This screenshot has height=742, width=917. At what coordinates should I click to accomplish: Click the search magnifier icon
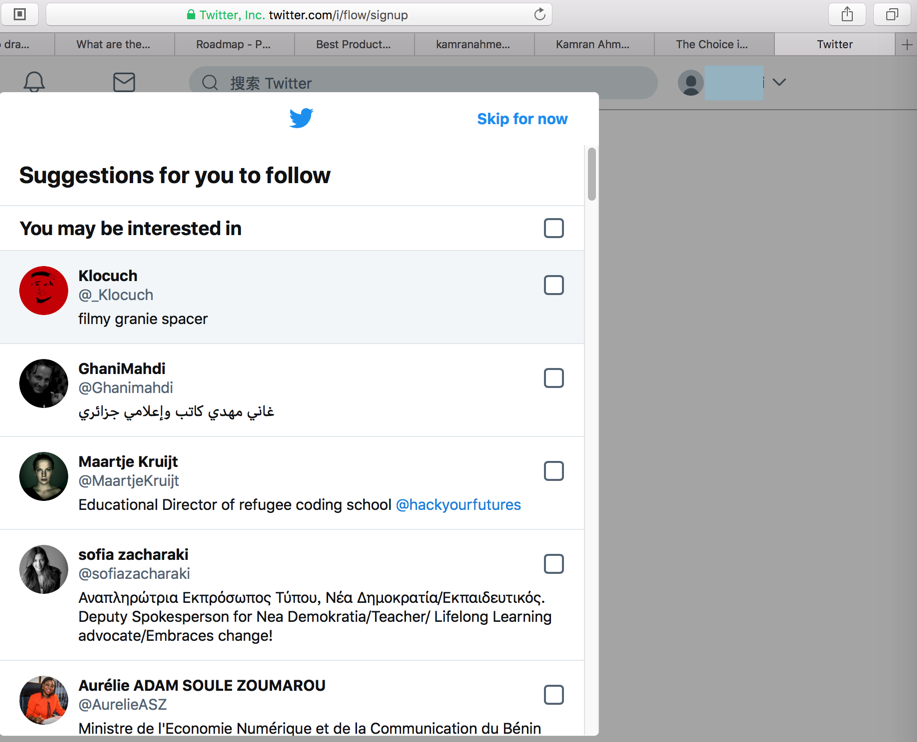point(210,82)
